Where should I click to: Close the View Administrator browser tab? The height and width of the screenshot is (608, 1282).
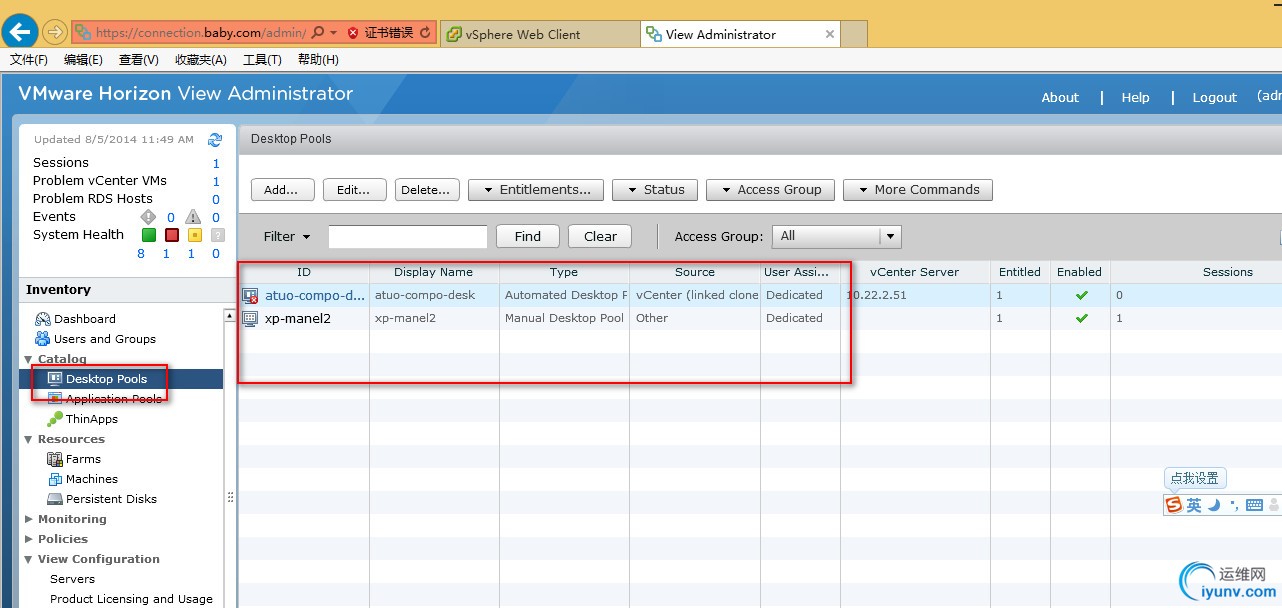(x=829, y=34)
